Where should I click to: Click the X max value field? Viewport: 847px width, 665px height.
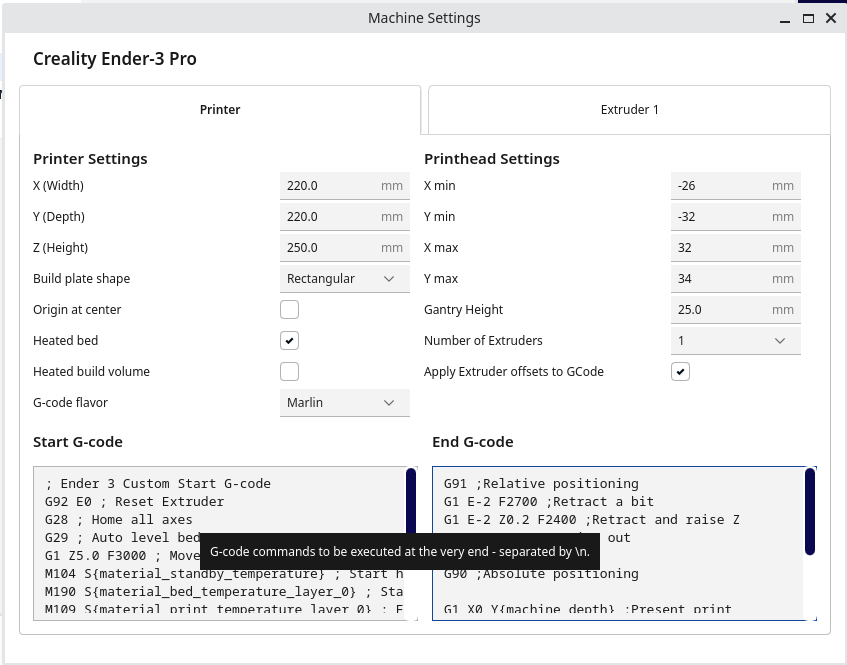click(736, 248)
